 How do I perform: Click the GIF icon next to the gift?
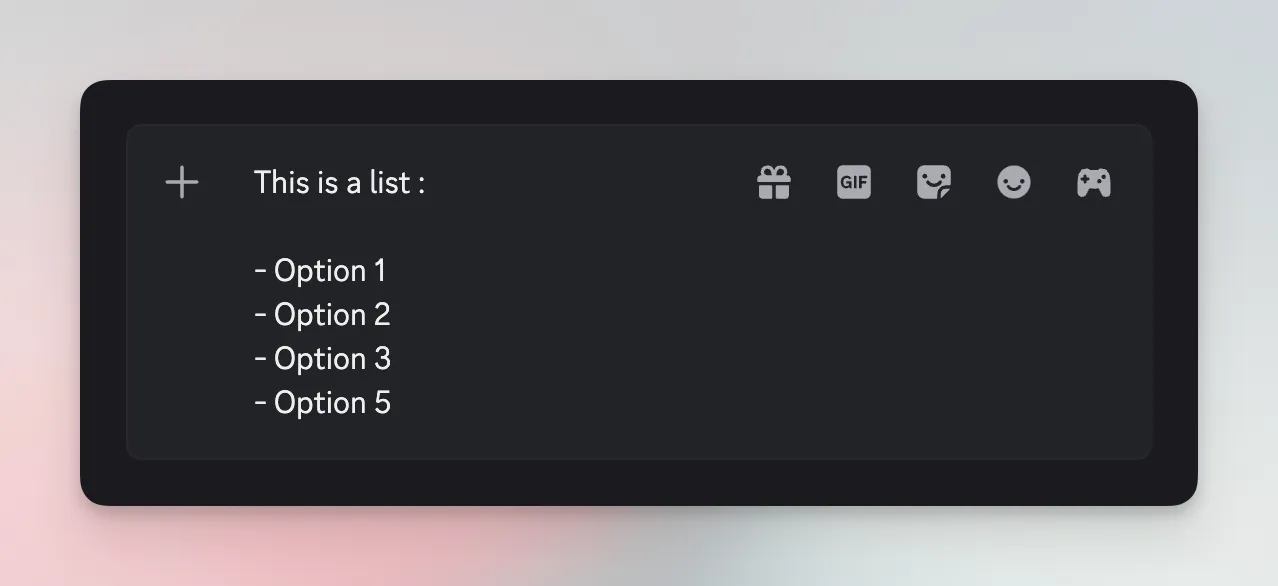[853, 182]
